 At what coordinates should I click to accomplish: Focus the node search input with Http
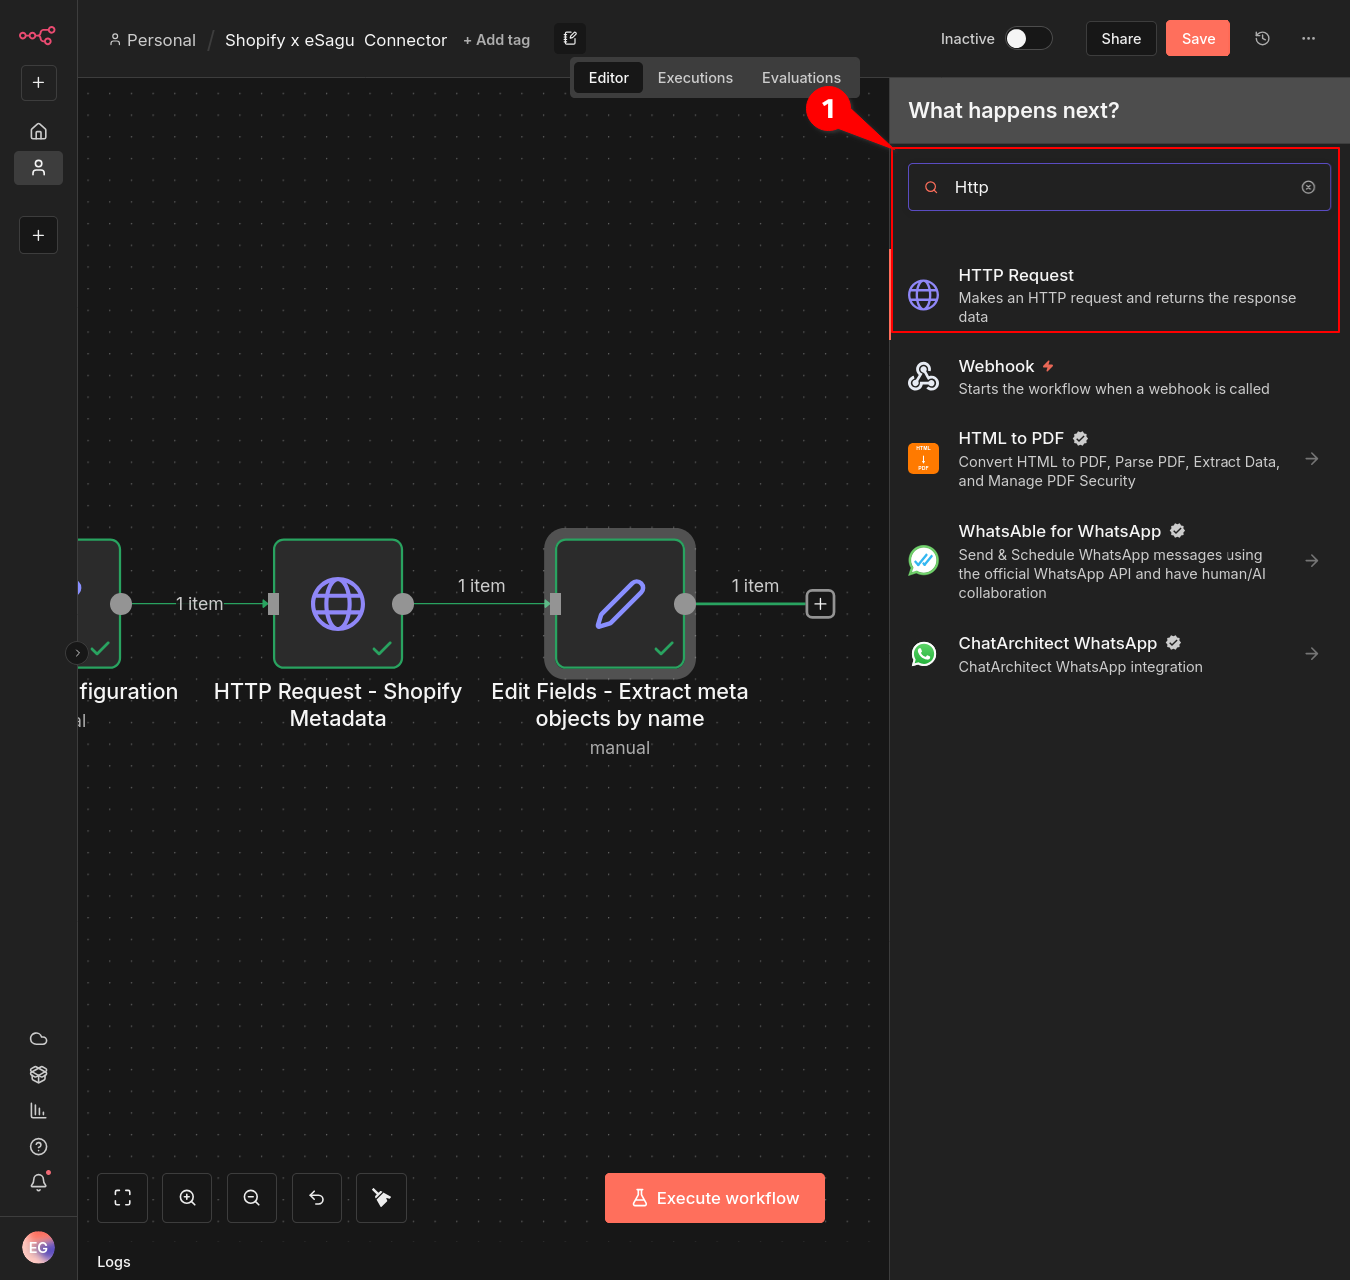click(1119, 188)
